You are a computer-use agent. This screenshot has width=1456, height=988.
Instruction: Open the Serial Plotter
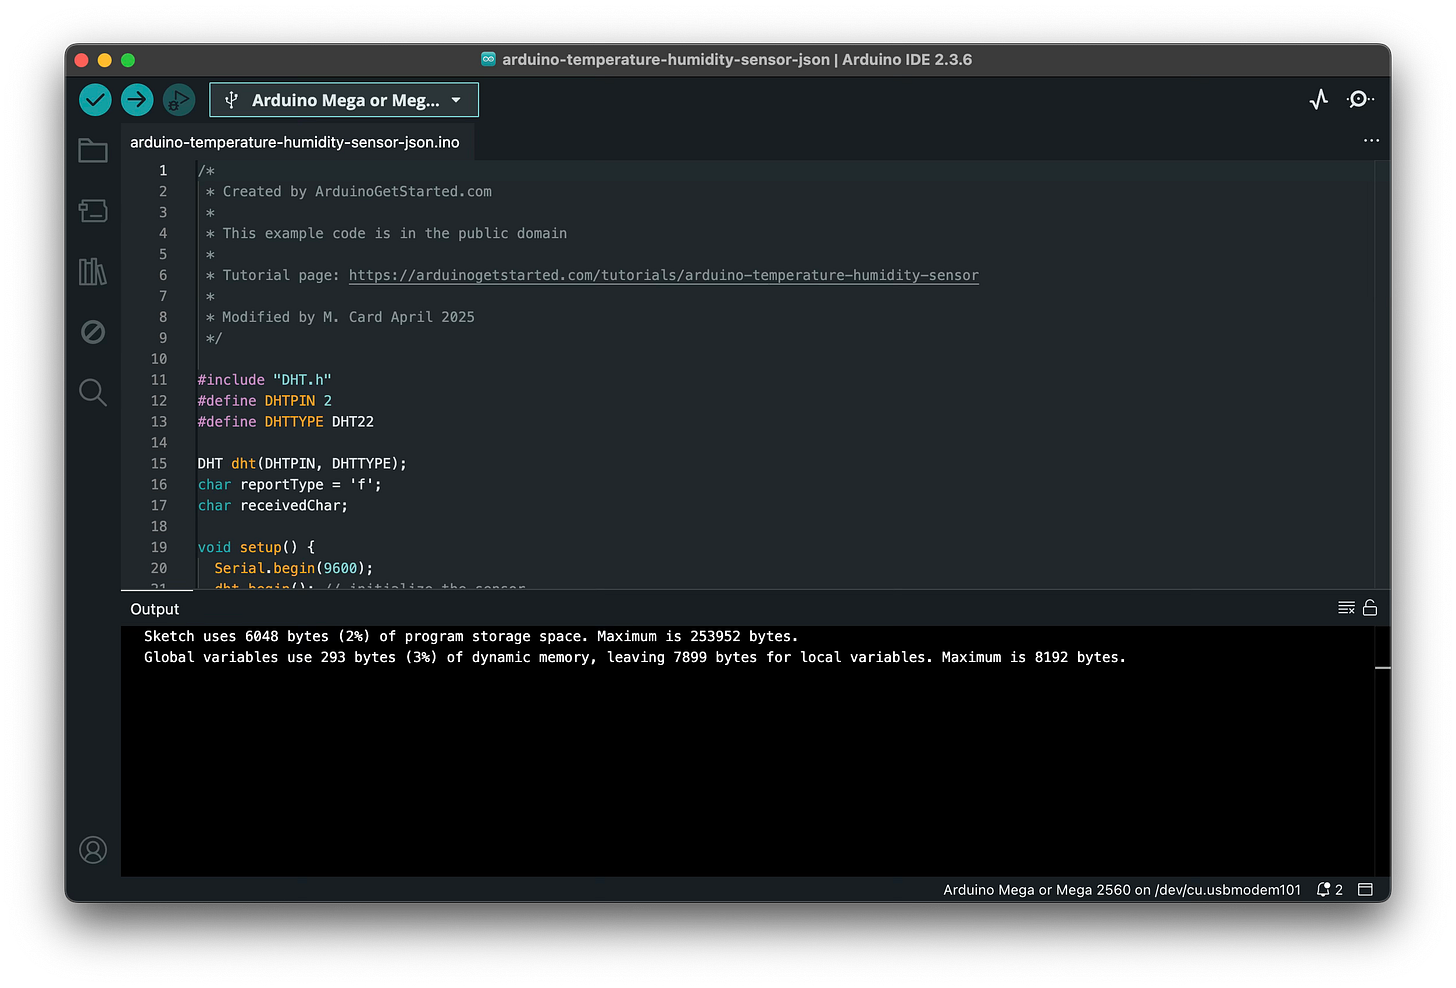(x=1319, y=99)
